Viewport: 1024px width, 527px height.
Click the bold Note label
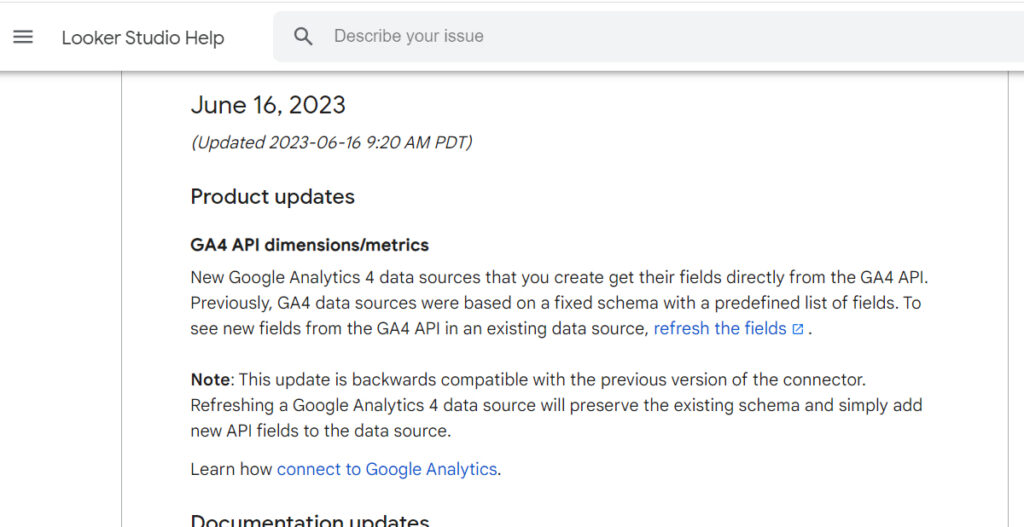210,380
